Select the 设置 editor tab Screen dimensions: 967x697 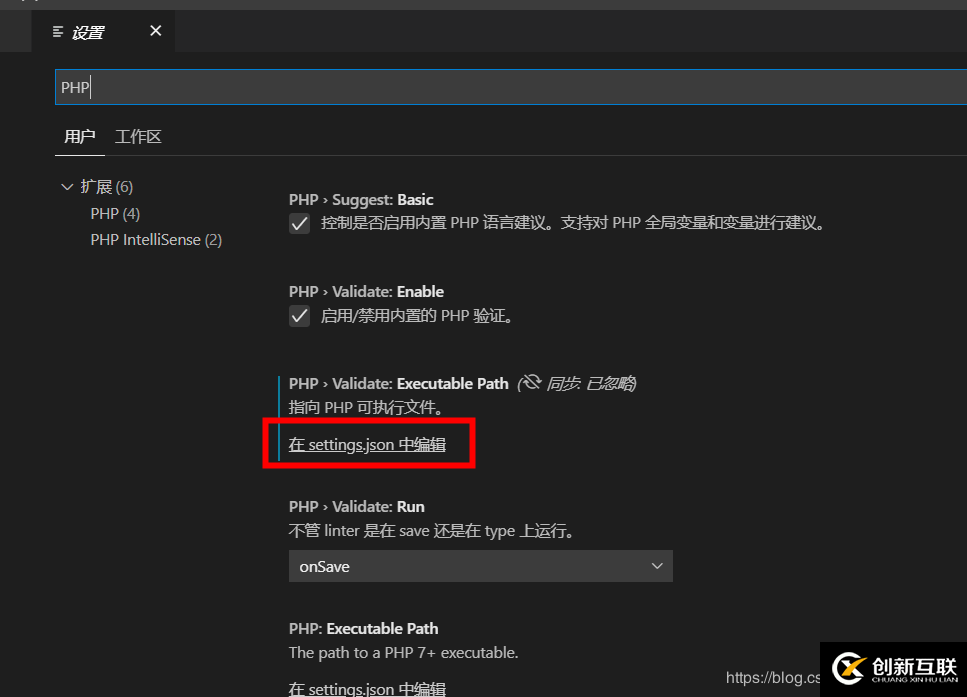pos(103,31)
